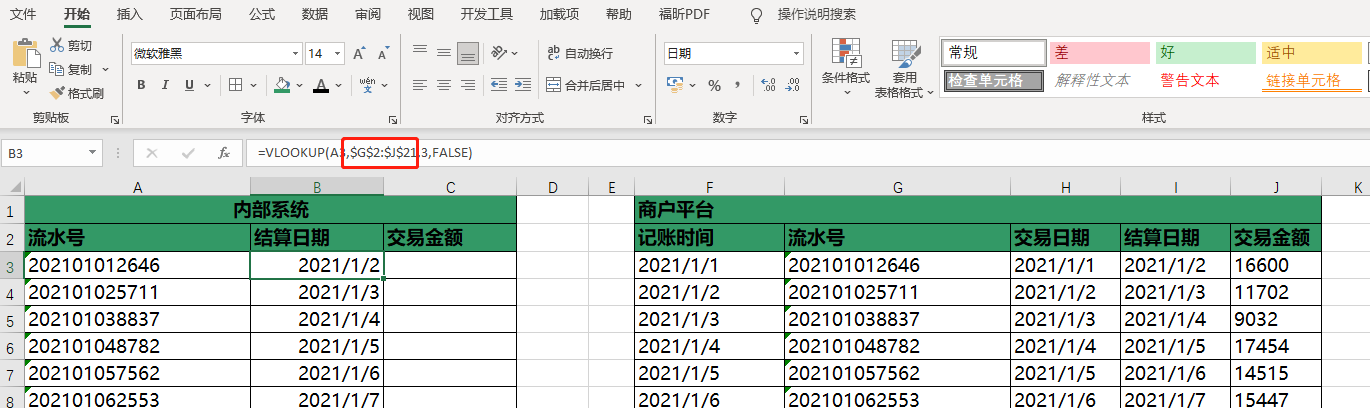This screenshot has height=408, width=1370.
Task: Open Conditional Formatting (条件格式)
Action: [x=846, y=67]
